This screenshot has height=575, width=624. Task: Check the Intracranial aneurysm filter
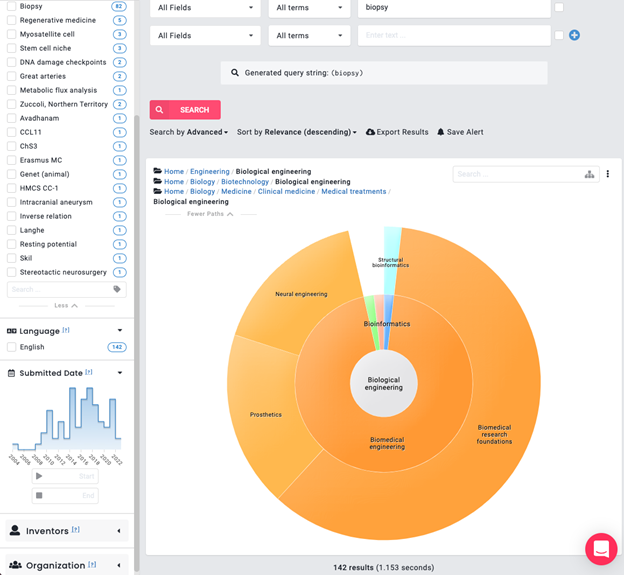pos(12,202)
